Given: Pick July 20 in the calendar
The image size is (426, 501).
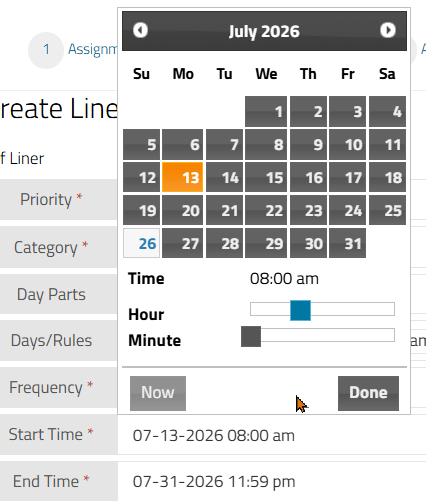Looking at the screenshot, I should pos(183,210).
